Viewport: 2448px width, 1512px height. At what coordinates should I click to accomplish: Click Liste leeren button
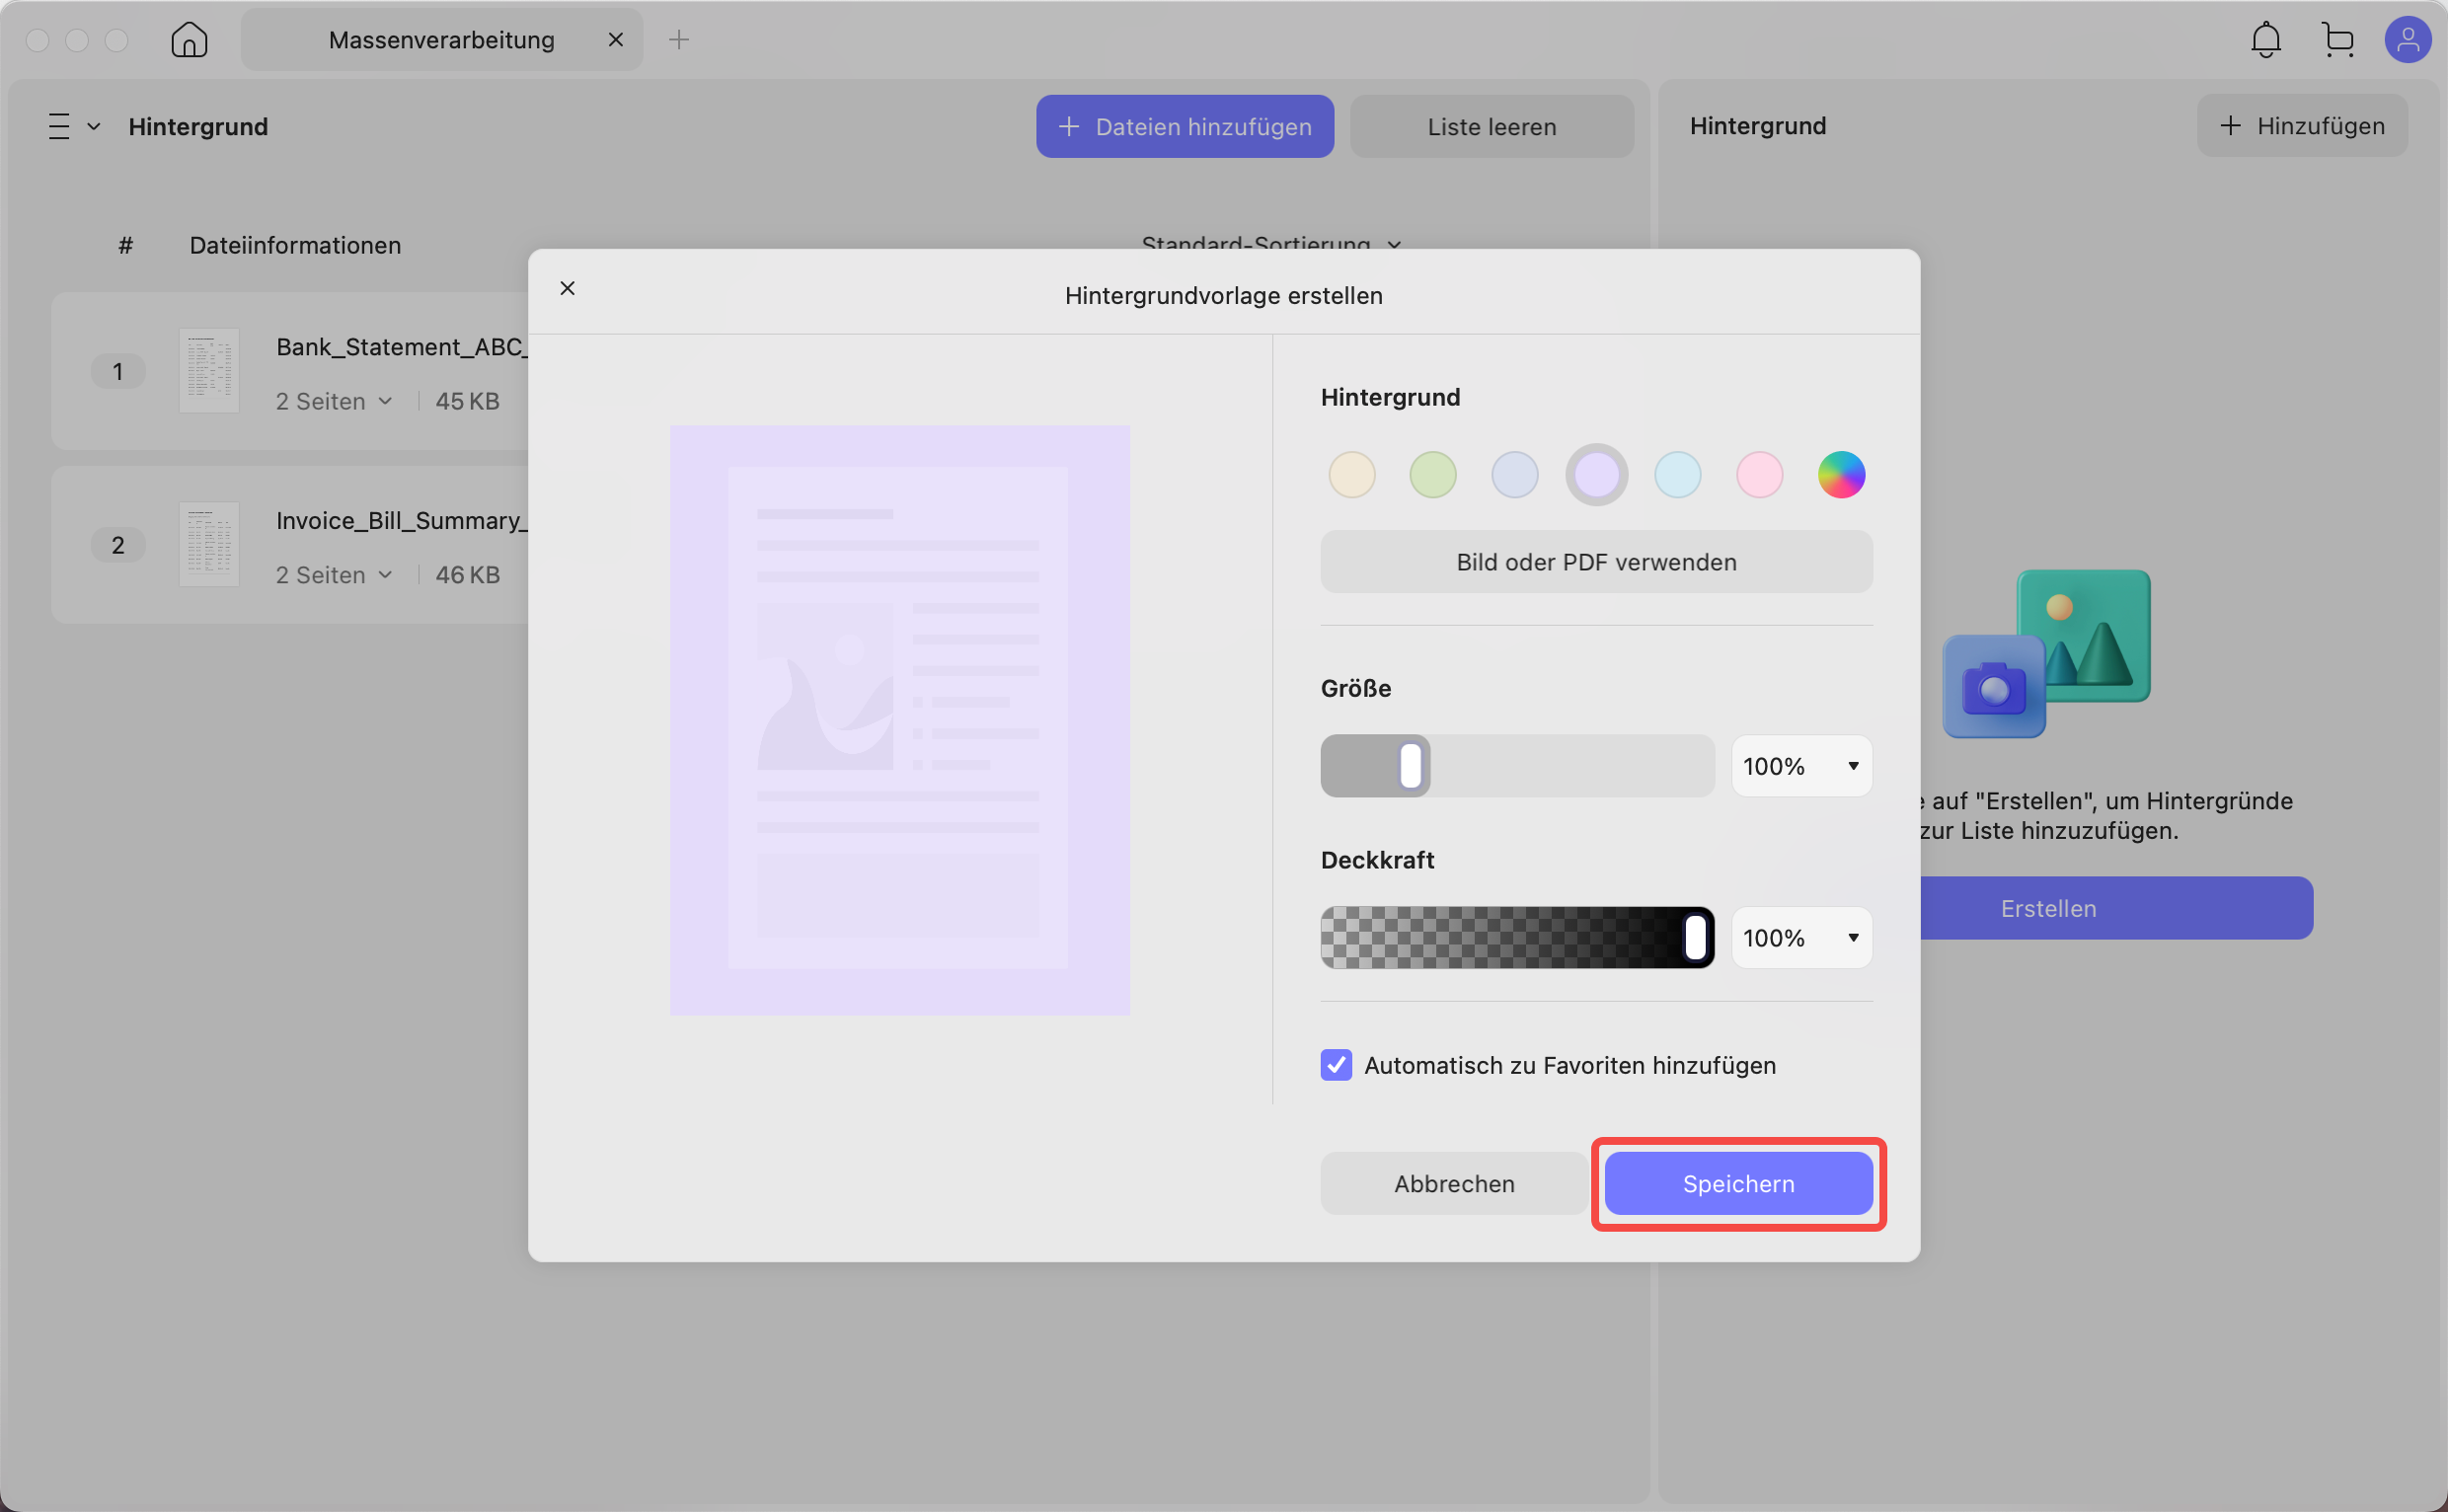click(1491, 127)
